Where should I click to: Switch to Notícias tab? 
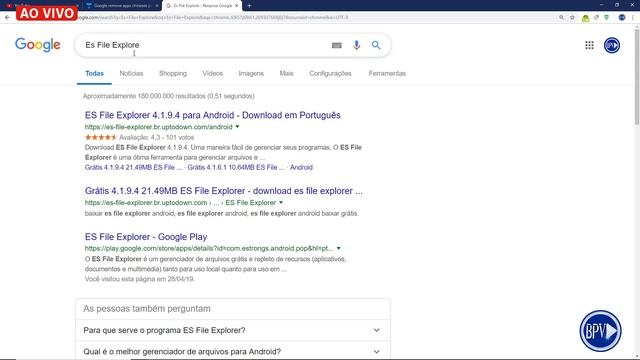point(131,73)
